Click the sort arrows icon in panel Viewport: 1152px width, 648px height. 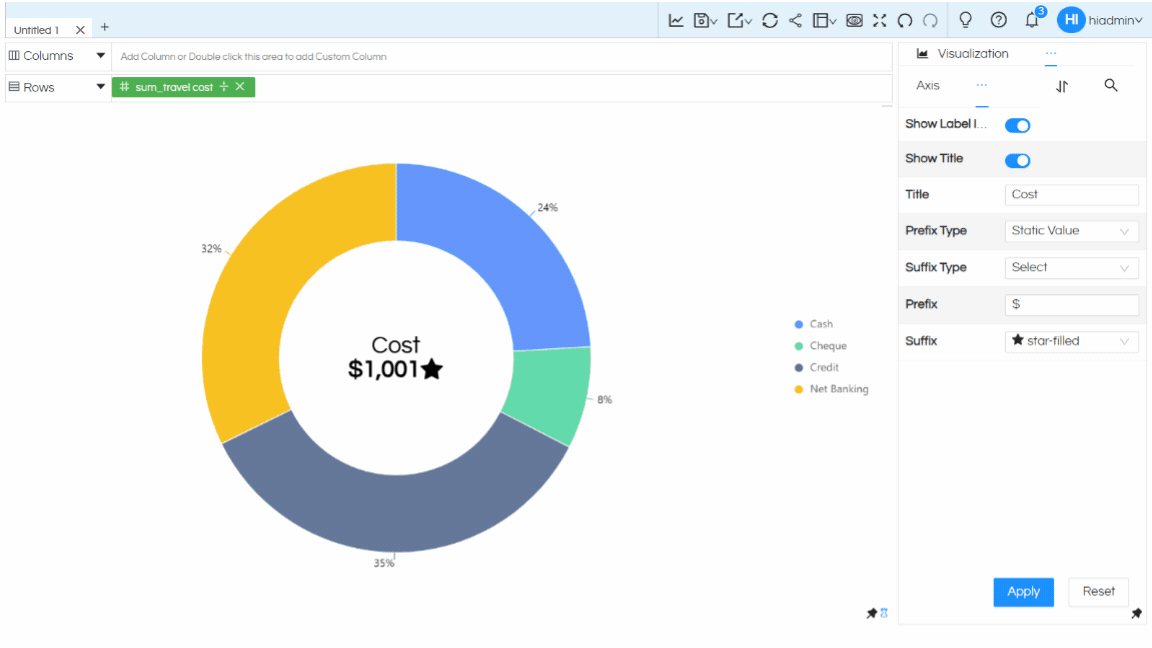pos(1062,86)
